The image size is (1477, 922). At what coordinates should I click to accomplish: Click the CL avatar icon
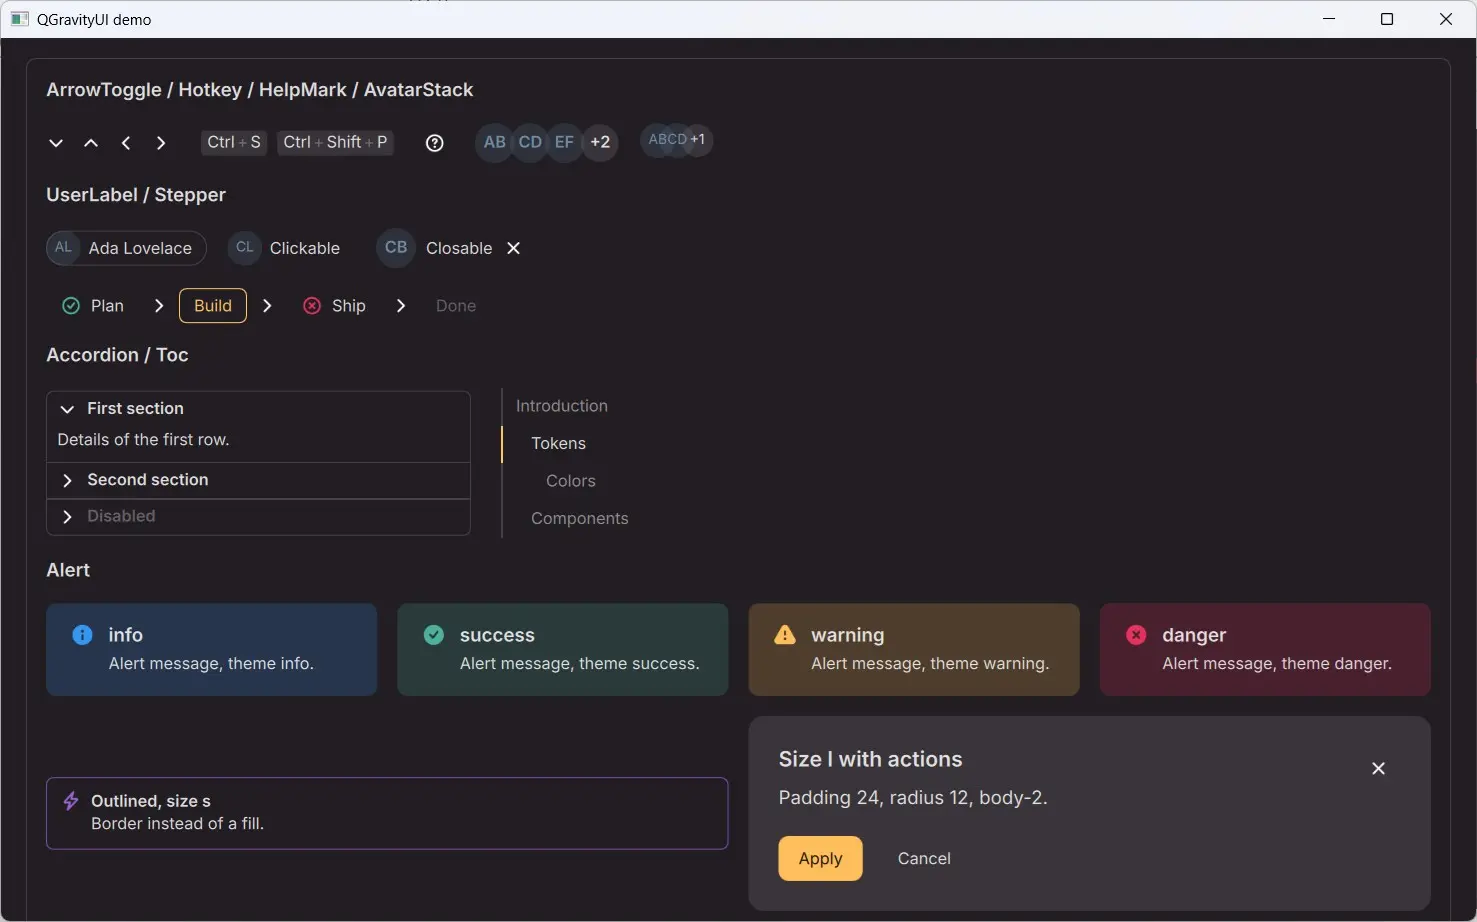(245, 248)
